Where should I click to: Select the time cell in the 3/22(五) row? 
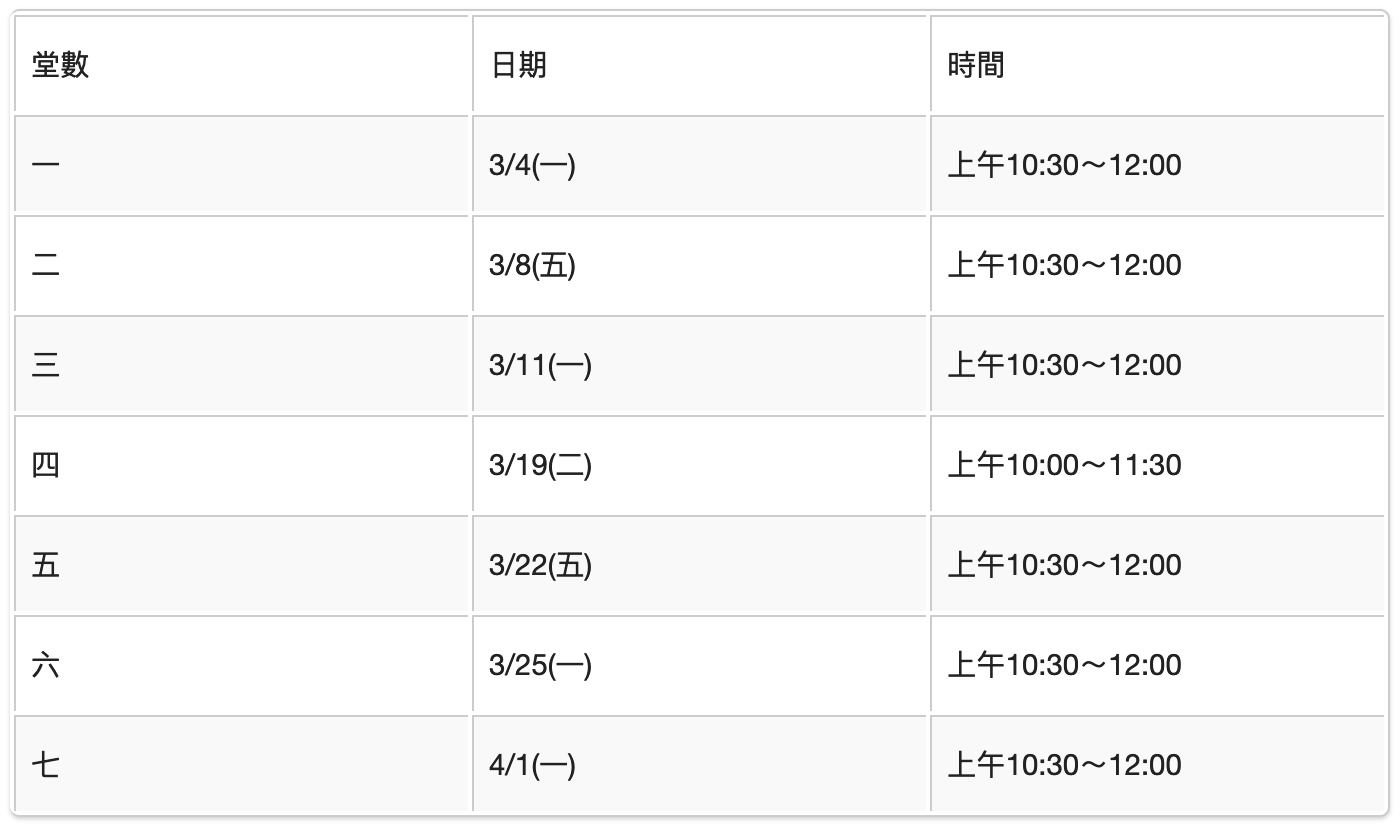pos(1064,565)
